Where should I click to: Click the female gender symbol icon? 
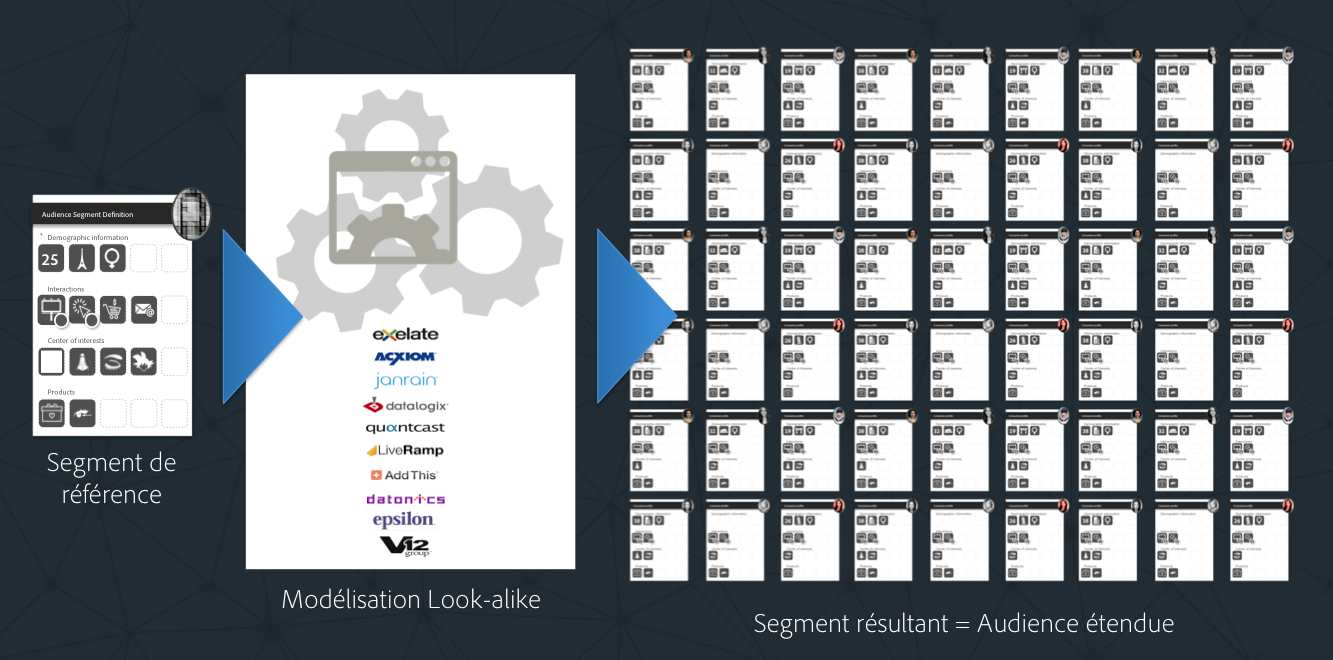point(113,260)
